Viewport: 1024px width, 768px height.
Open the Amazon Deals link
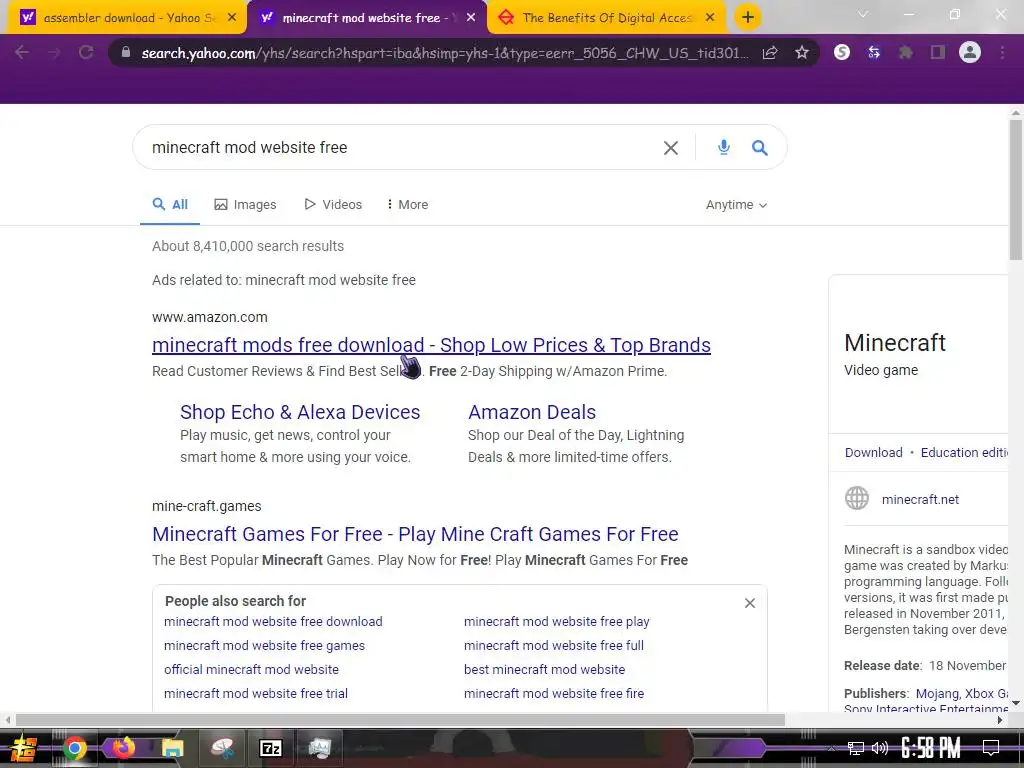pyautogui.click(x=532, y=412)
